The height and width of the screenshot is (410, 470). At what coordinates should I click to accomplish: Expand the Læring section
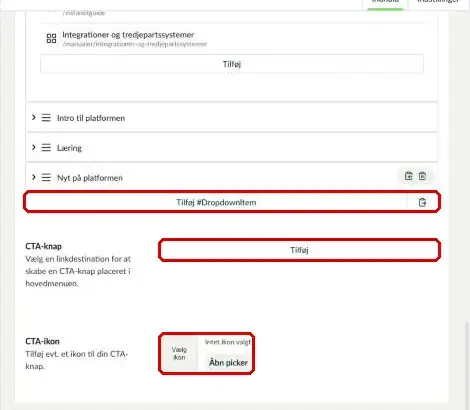click(34, 147)
